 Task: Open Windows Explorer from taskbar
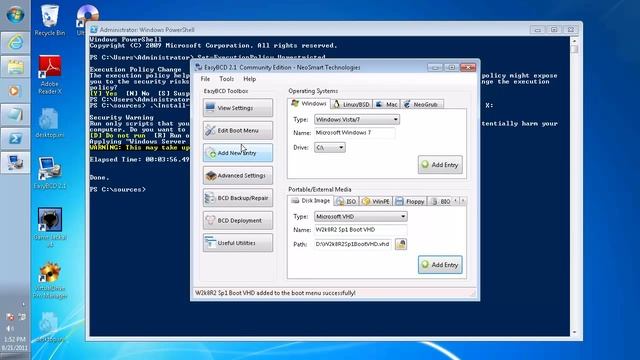pos(15,67)
